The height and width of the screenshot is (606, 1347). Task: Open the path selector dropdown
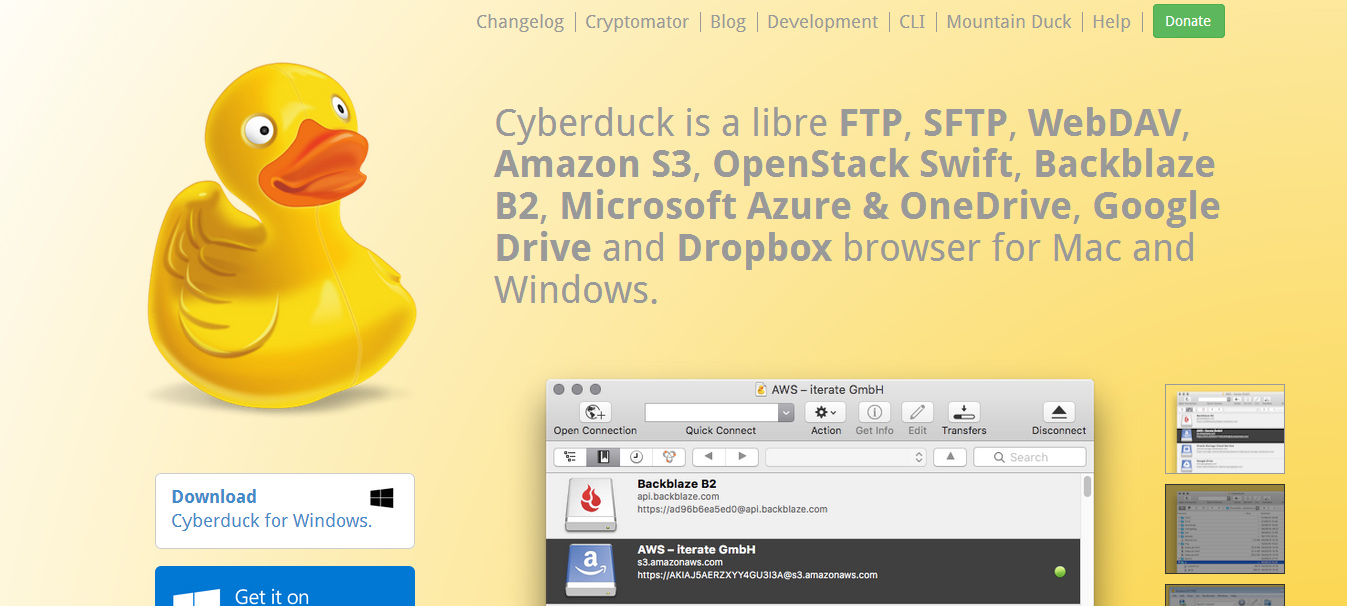pyautogui.click(x=846, y=457)
